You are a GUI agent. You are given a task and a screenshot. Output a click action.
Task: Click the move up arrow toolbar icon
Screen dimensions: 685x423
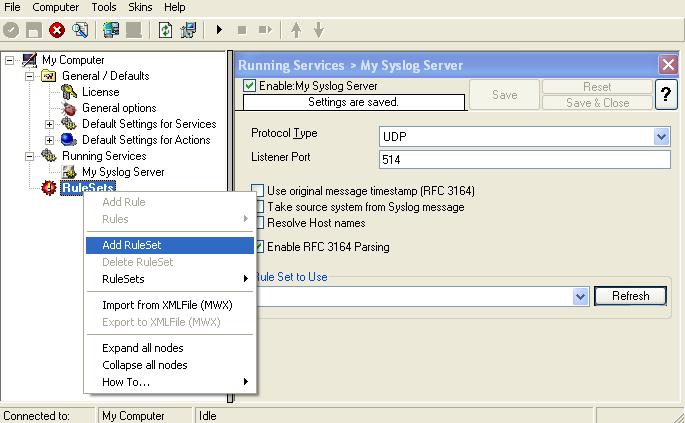296,30
